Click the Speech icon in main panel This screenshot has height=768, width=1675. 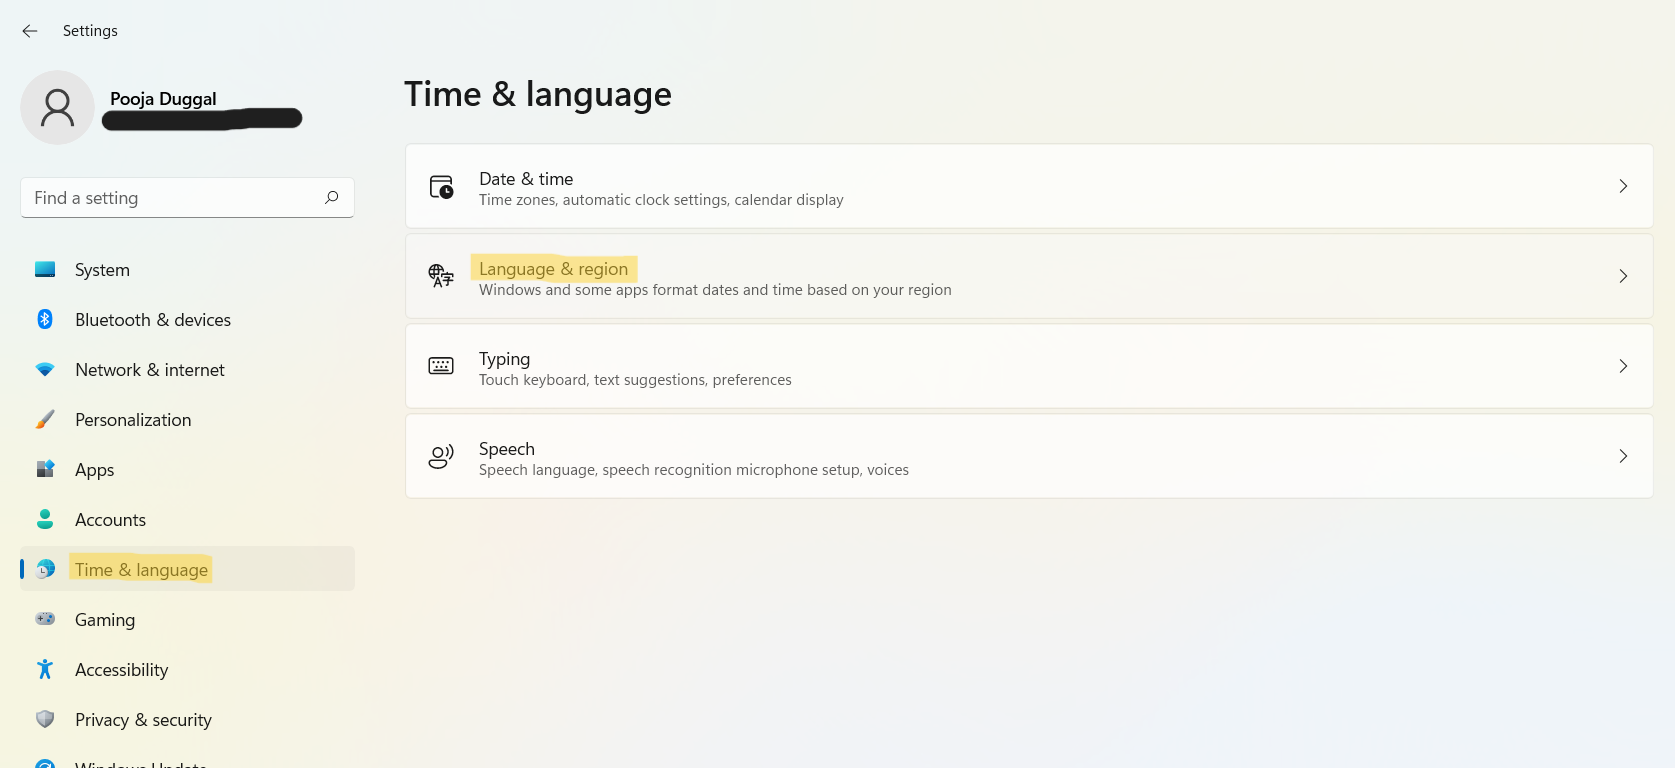coord(441,457)
